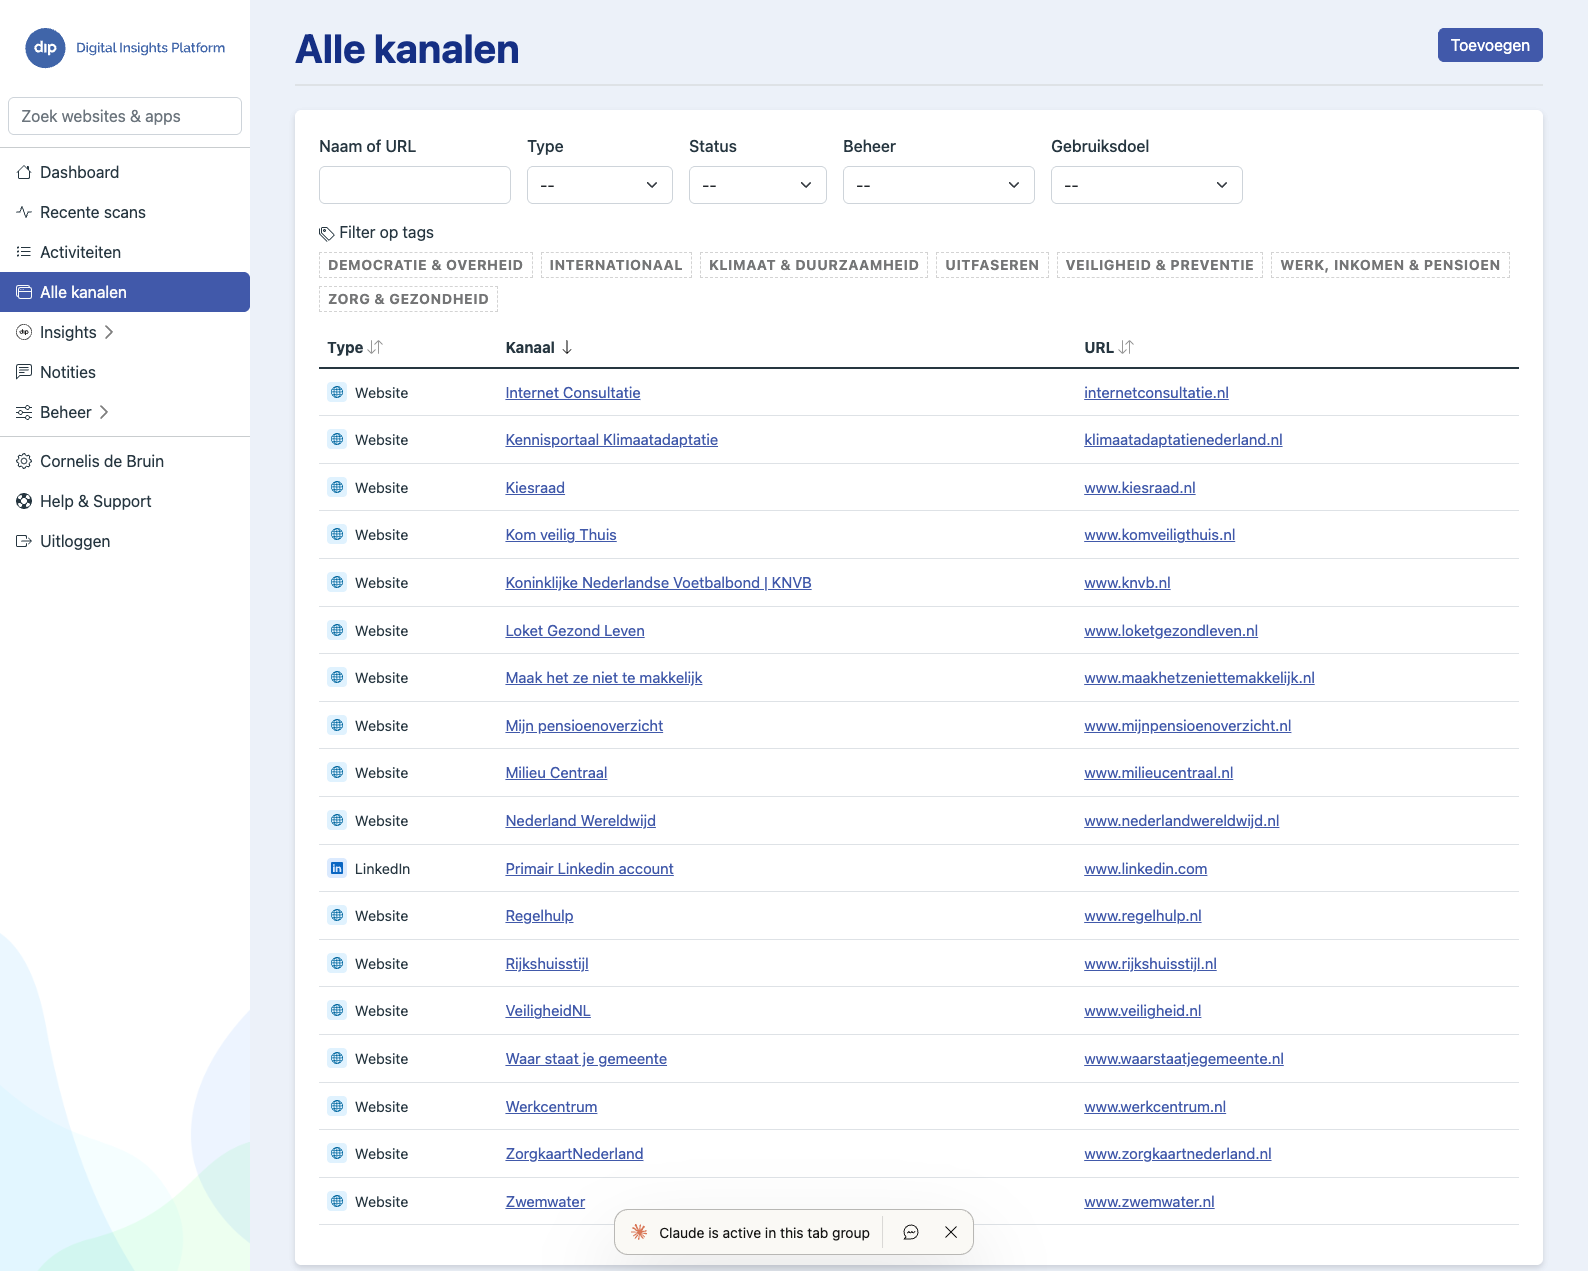Focus the Zoek websites & apps search box

click(x=125, y=116)
